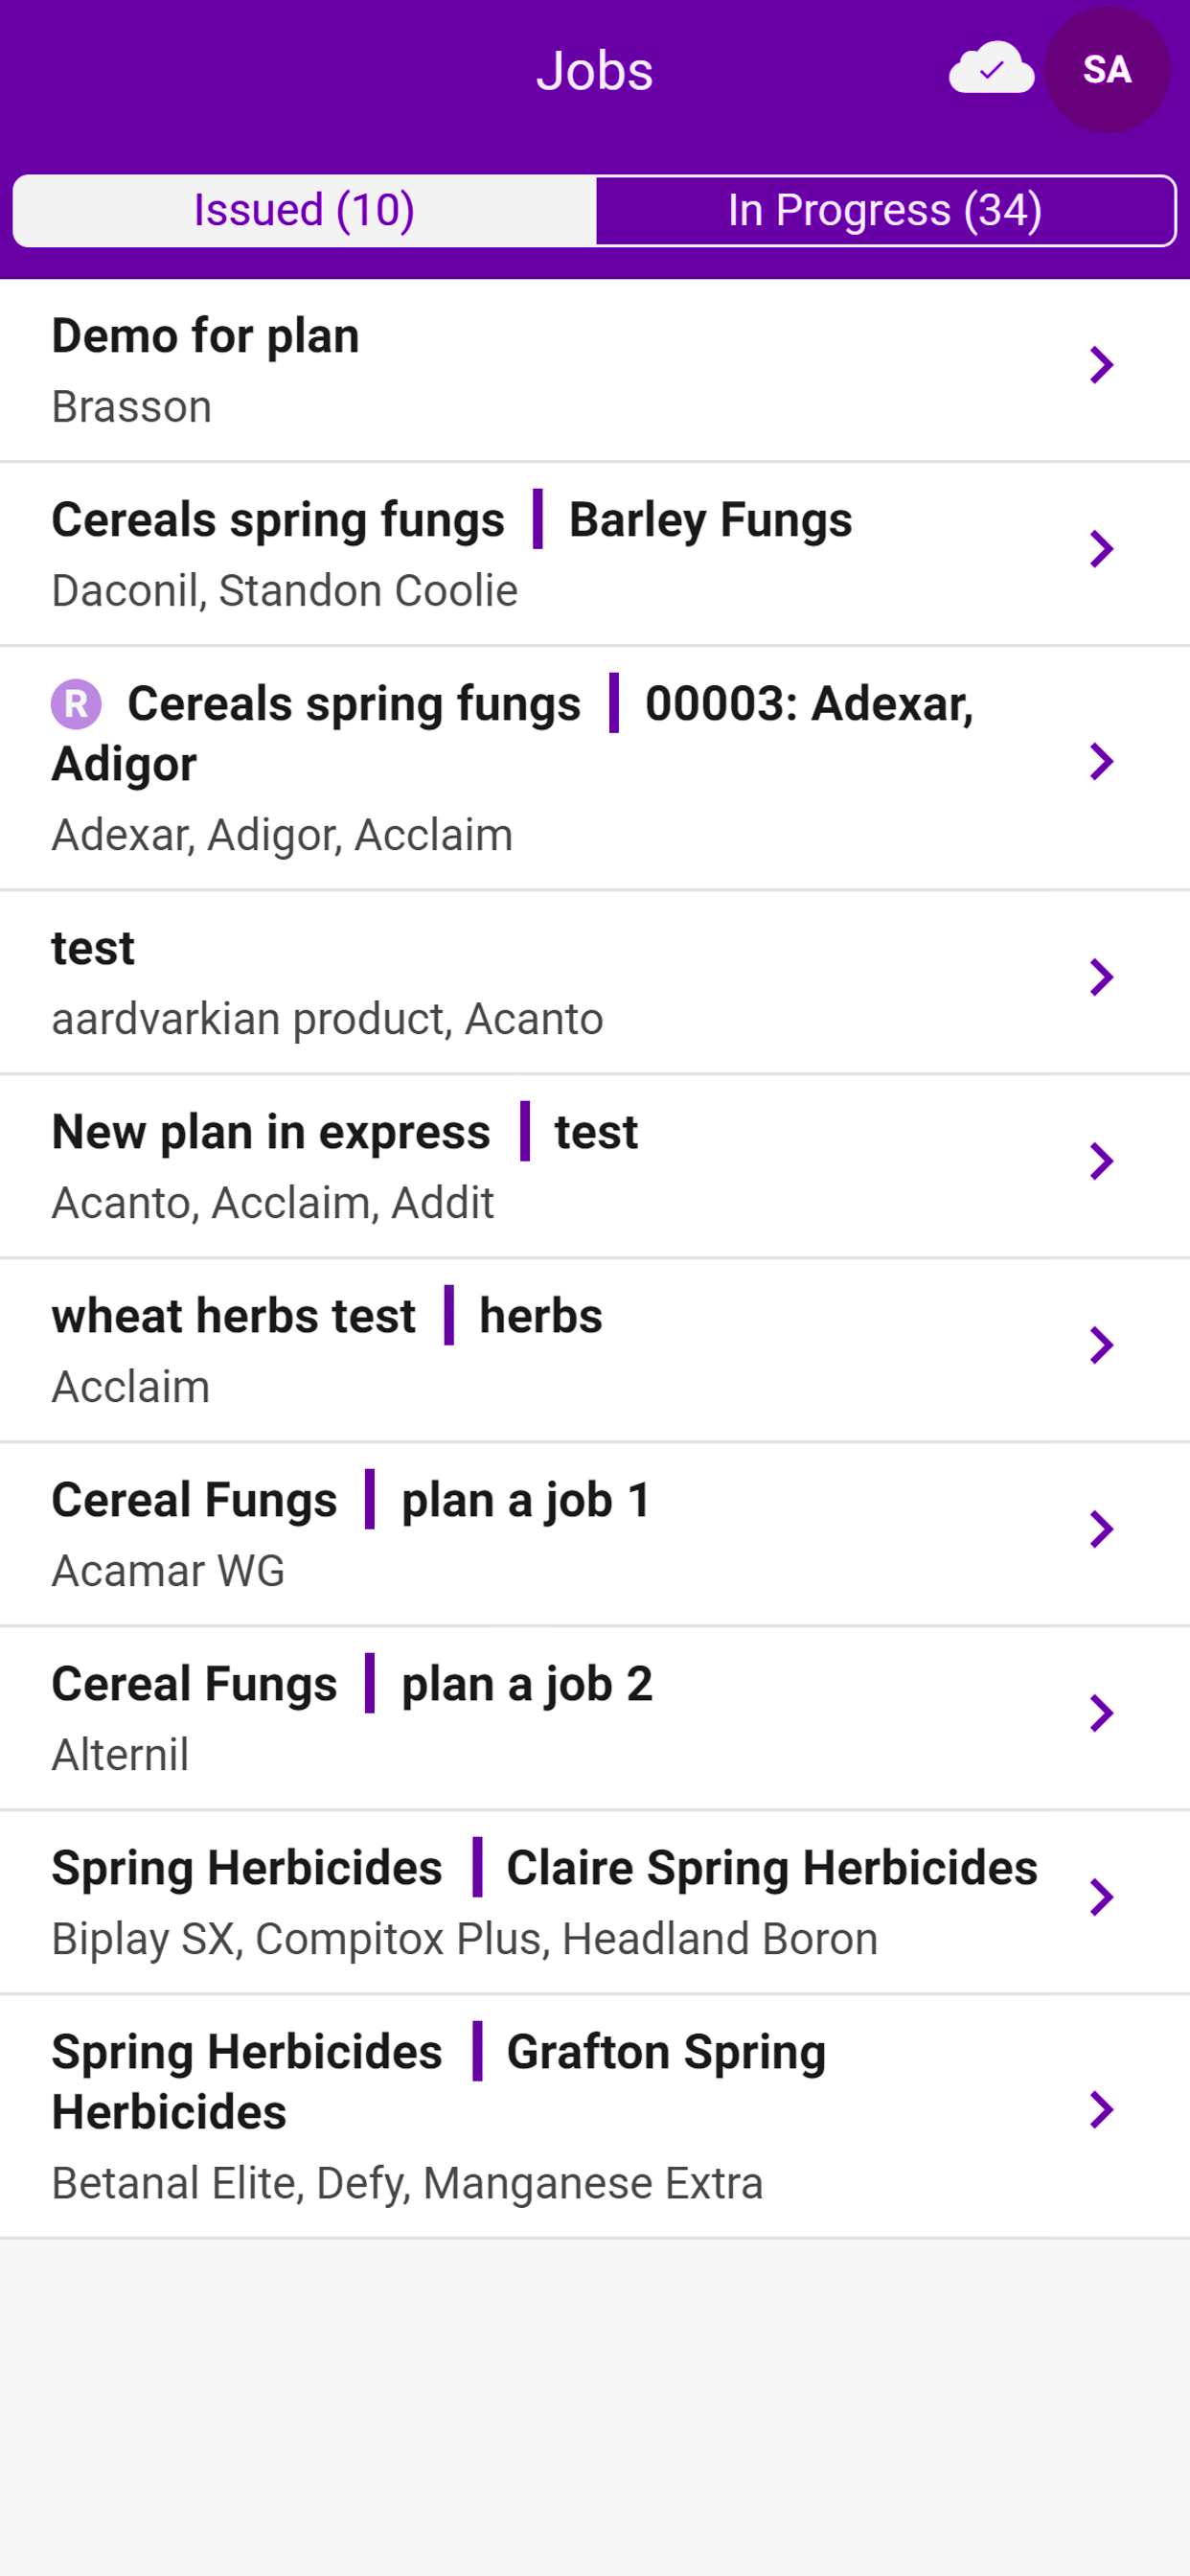Open the cloud sync status icon
1190x2576 pixels.
pos(991,68)
